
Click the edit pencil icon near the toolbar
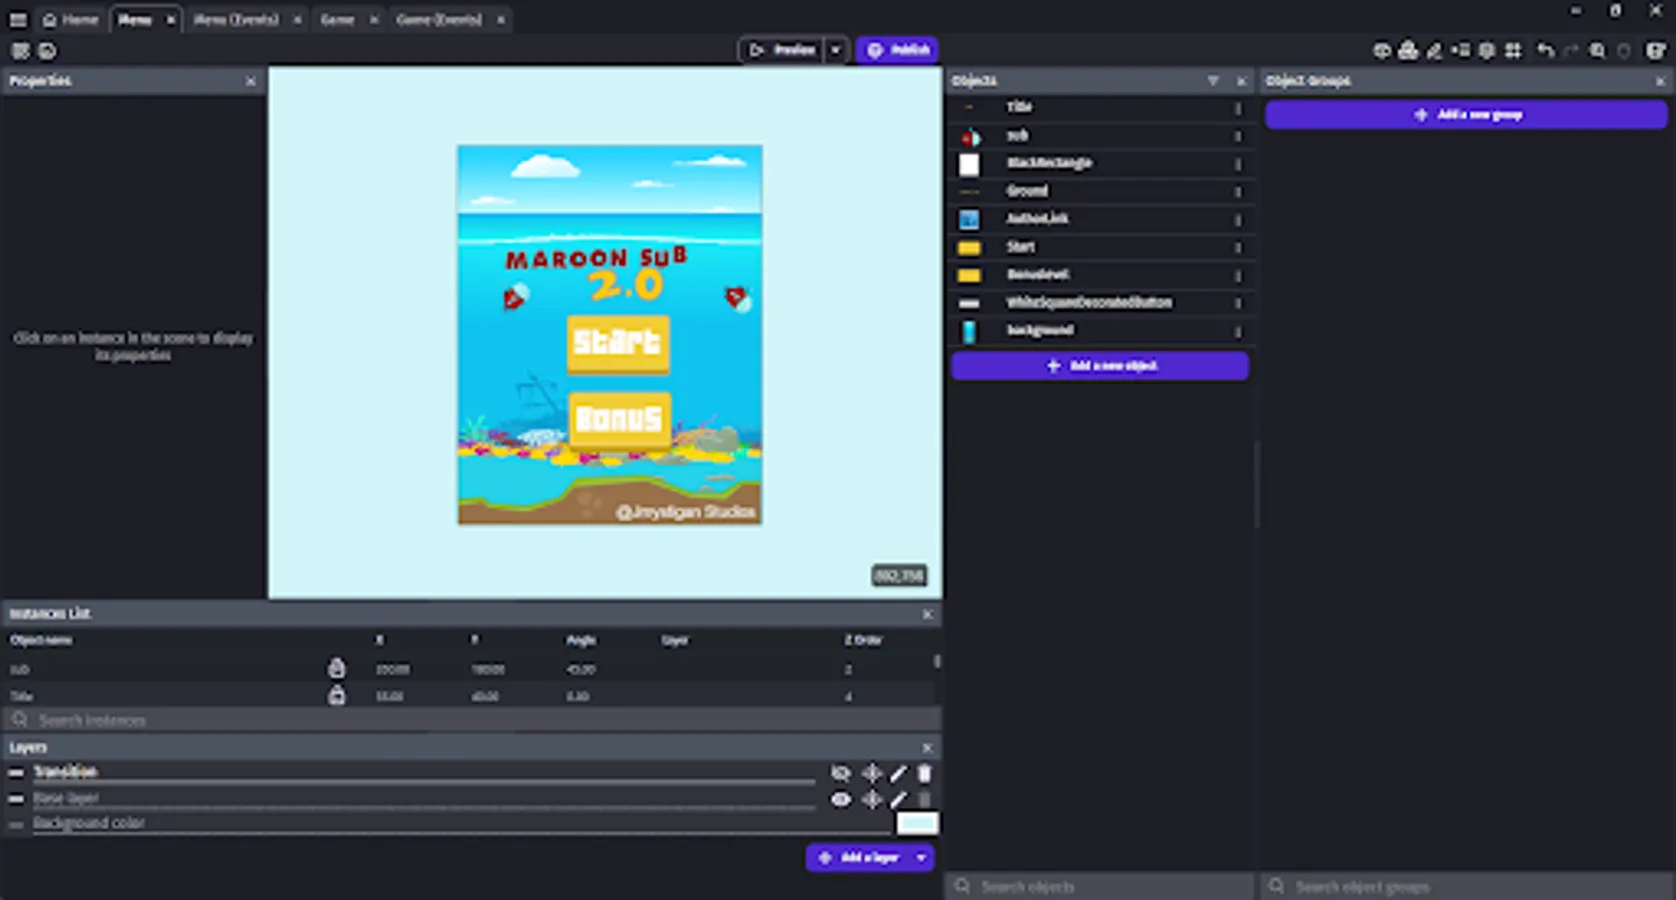(x=1432, y=51)
